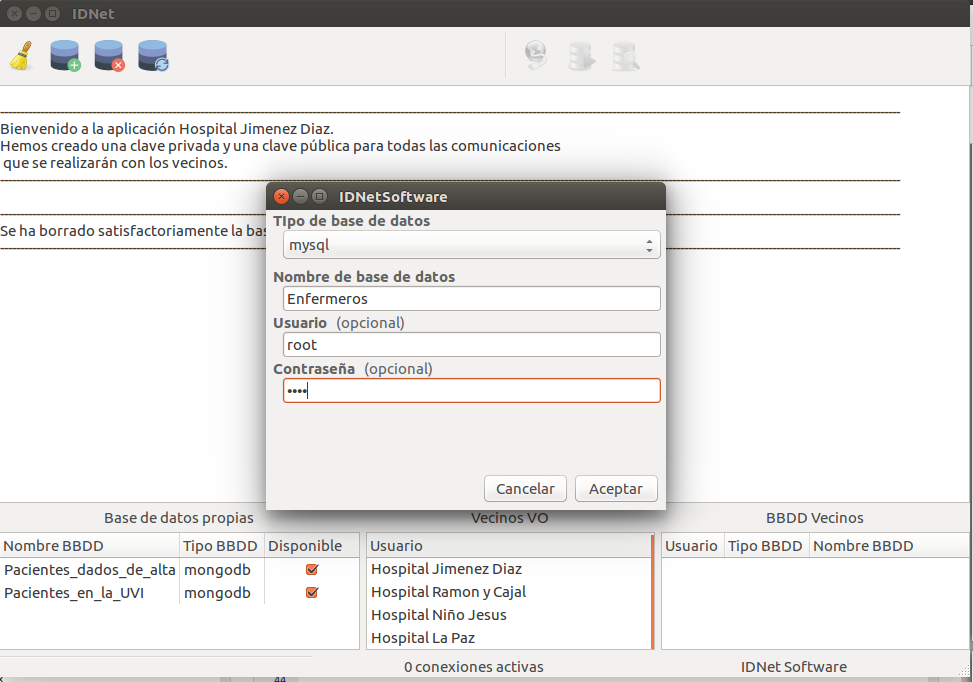This screenshot has height=682, width=973.
Task: Select Hospital Niño Jesus from the list
Action: coord(438,615)
